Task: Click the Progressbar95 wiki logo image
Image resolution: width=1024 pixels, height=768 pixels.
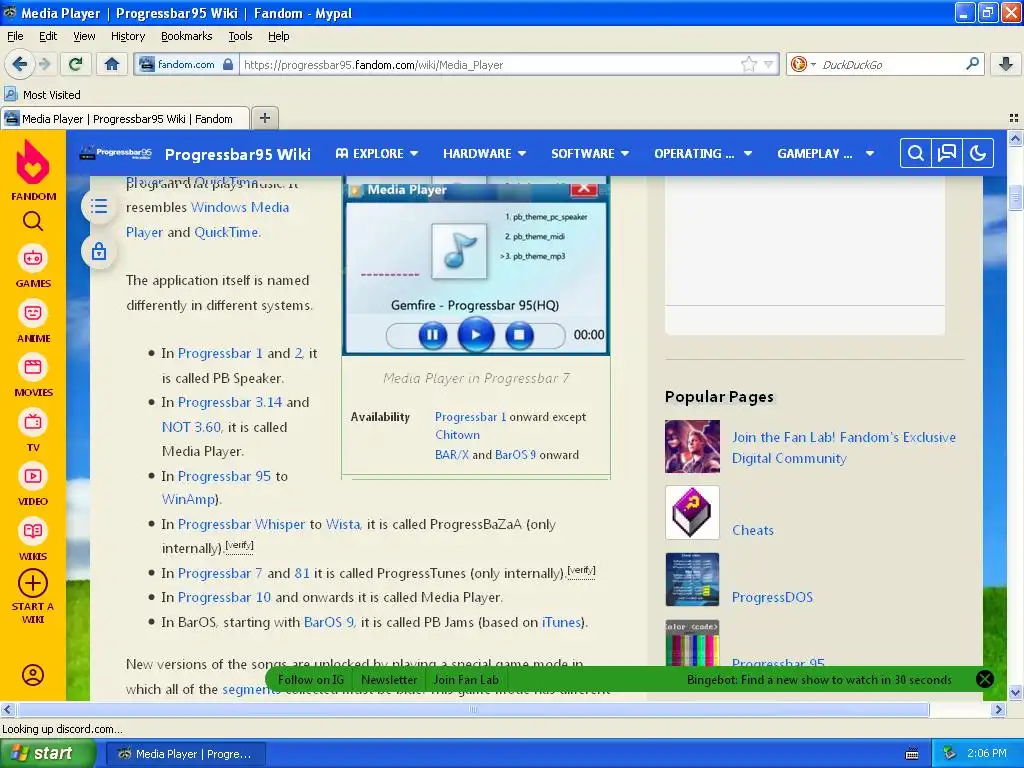Action: click(x=116, y=153)
